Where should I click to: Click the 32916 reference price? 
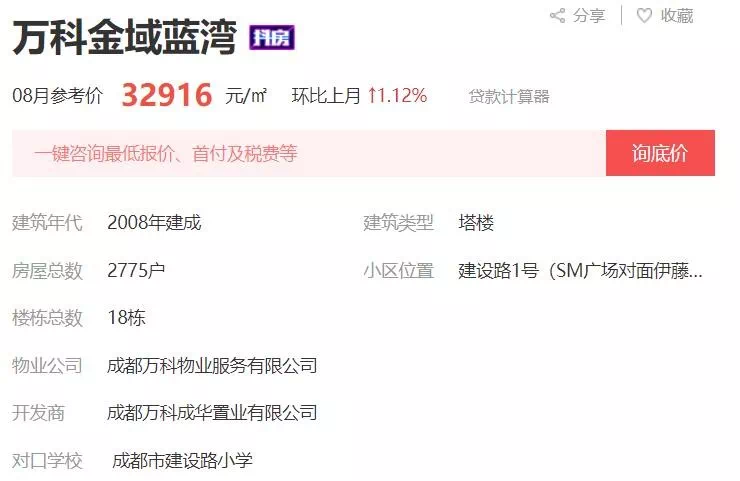point(167,95)
